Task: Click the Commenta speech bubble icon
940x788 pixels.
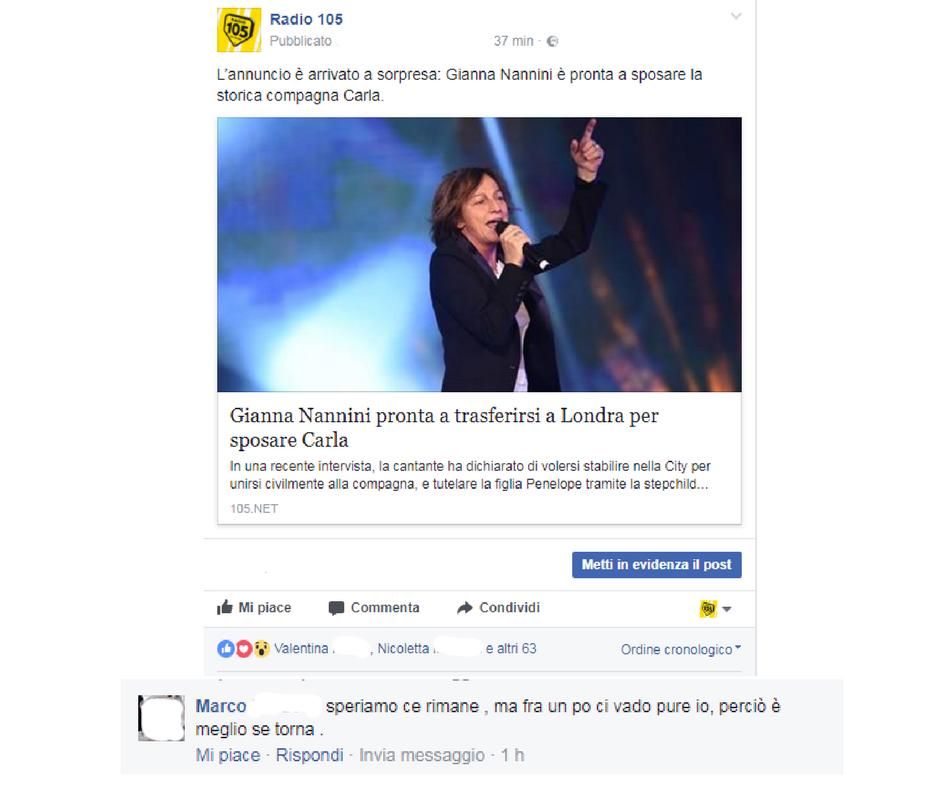Action: [x=336, y=608]
